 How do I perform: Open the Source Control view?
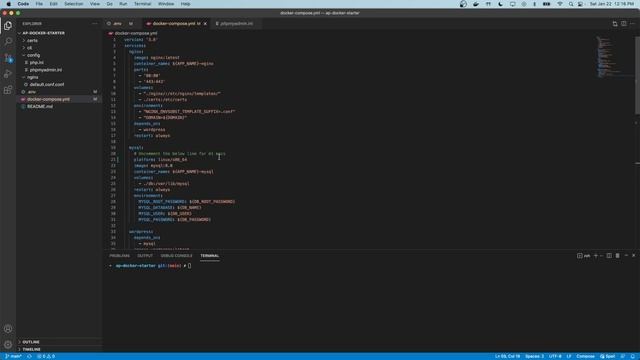point(8,58)
